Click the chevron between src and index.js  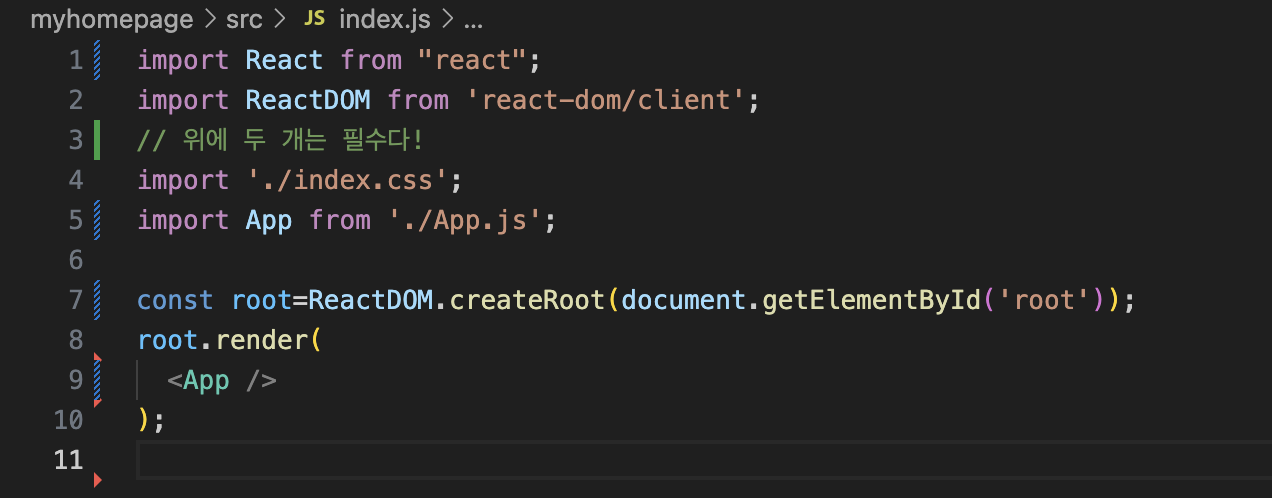click(x=279, y=19)
